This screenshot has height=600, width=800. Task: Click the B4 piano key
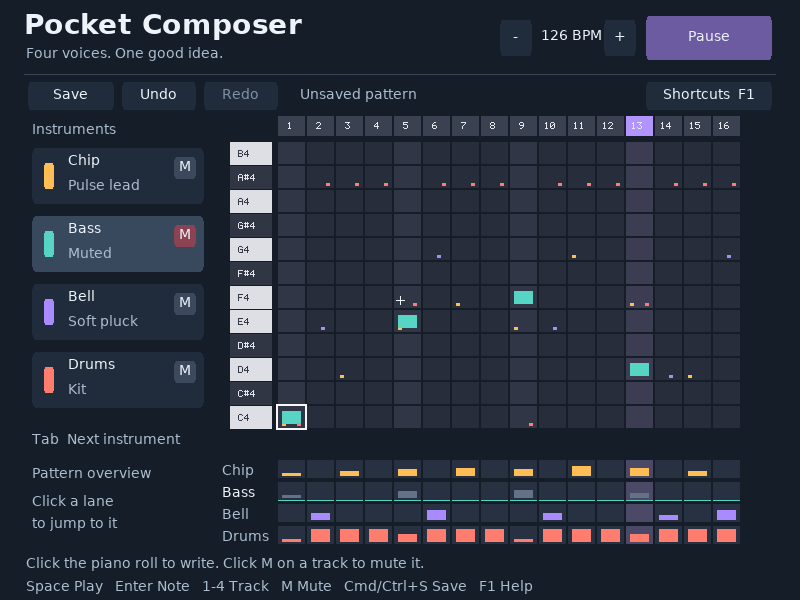click(251, 154)
